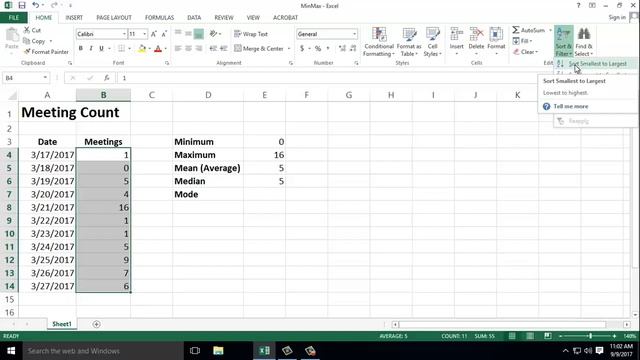The height and width of the screenshot is (360, 640).
Task: Decrease font size with smaller A icon
Action: [x=164, y=34]
